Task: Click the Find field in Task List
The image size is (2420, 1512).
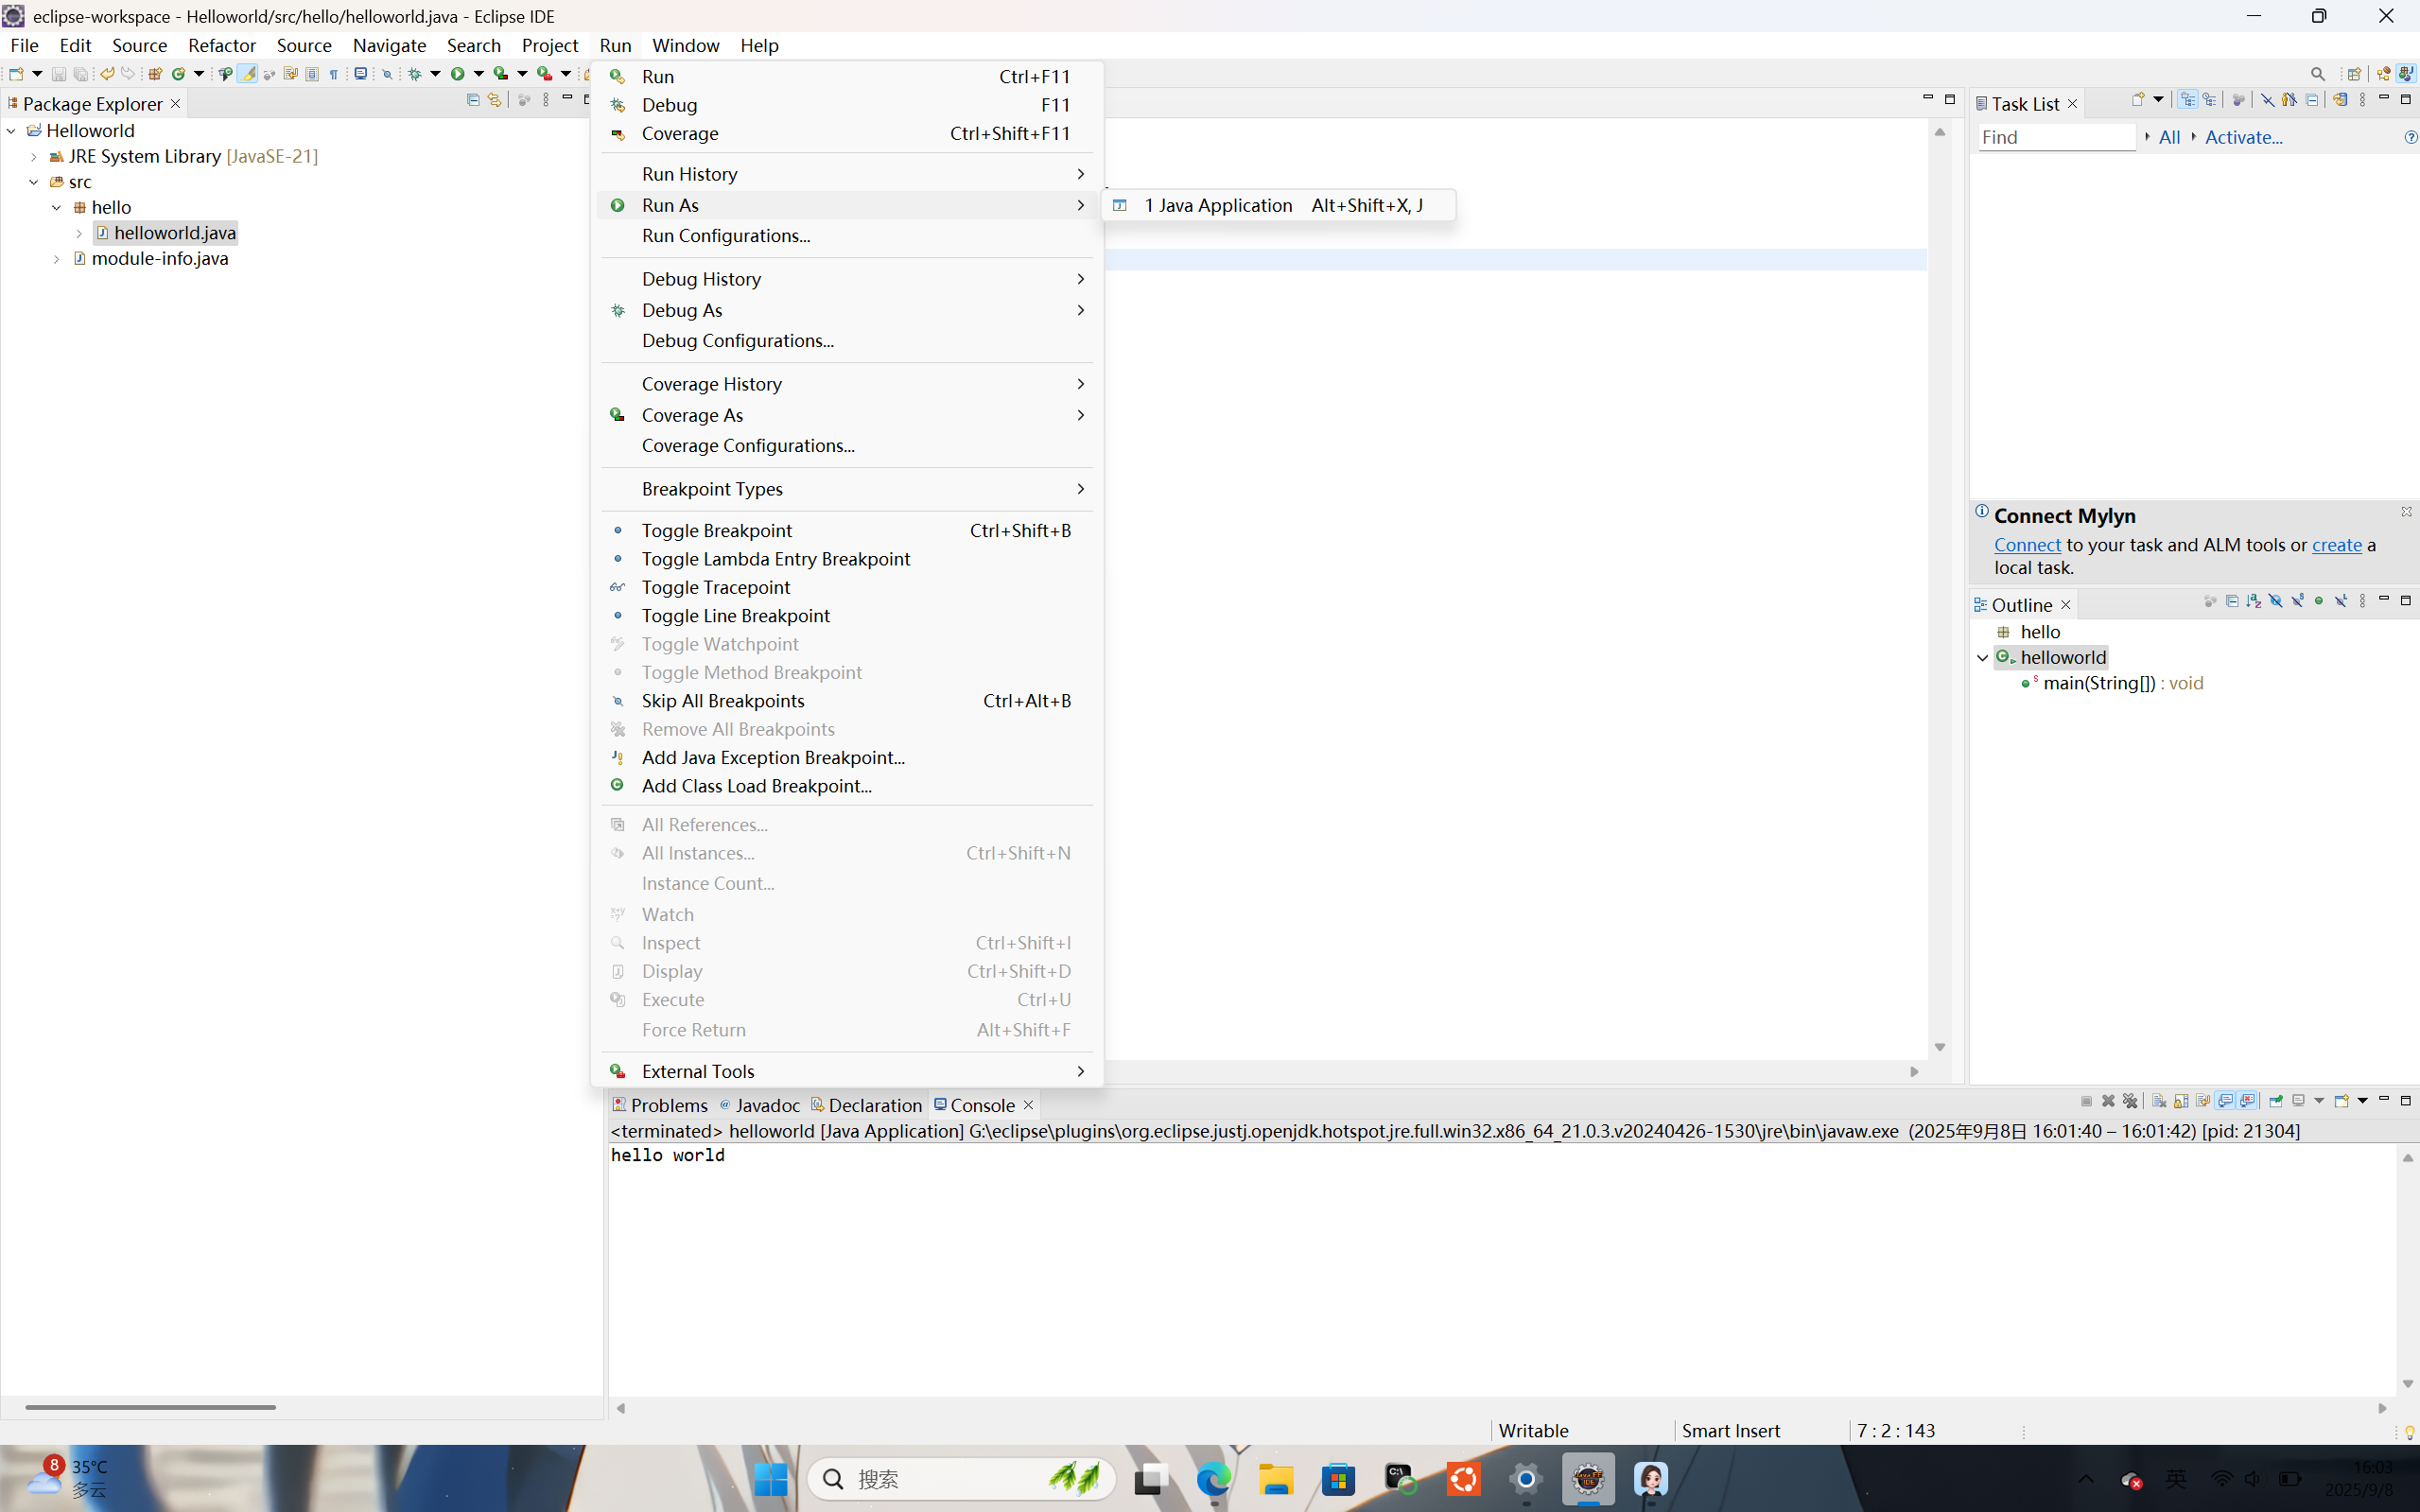Action: click(2055, 138)
